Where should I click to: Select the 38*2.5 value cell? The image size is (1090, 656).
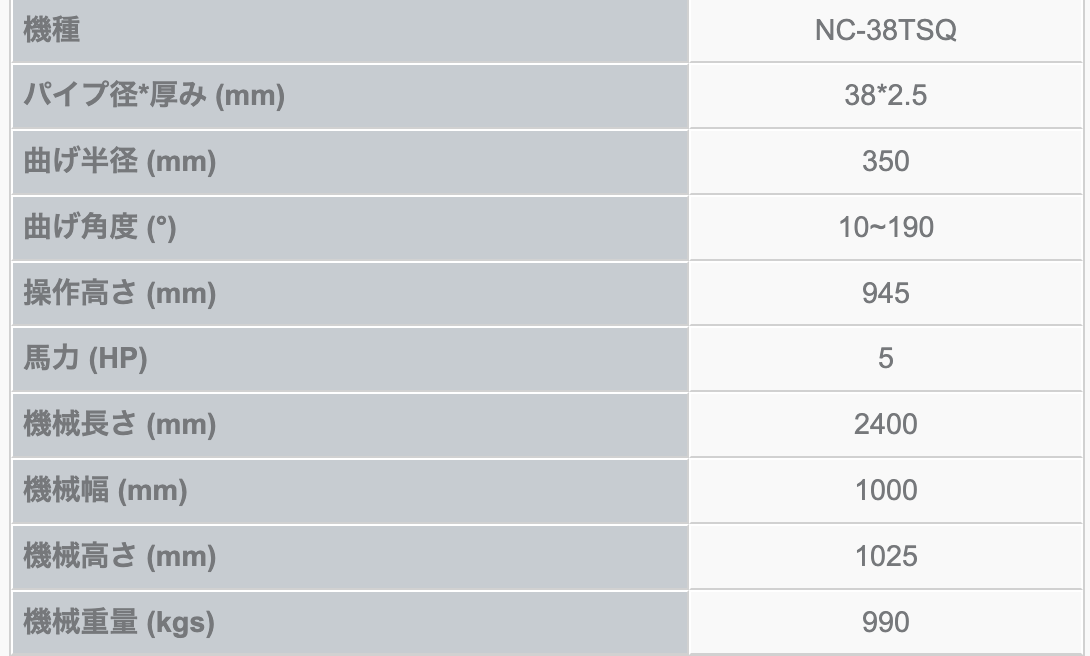[x=885, y=96]
